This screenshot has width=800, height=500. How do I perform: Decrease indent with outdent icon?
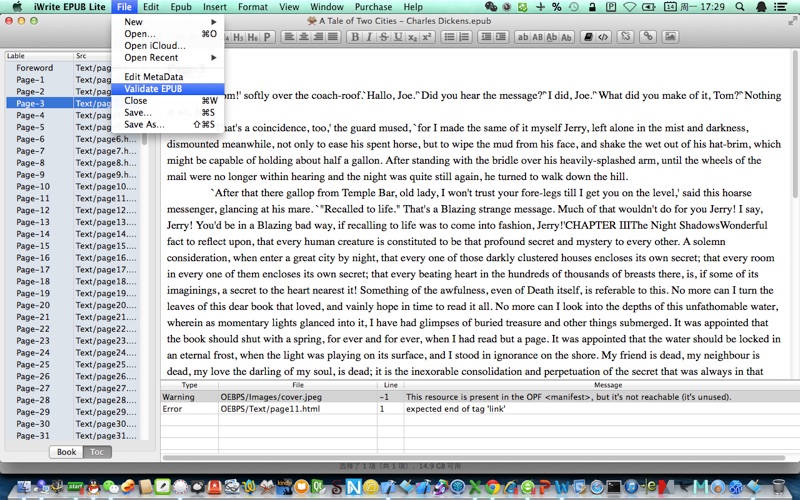coord(486,37)
